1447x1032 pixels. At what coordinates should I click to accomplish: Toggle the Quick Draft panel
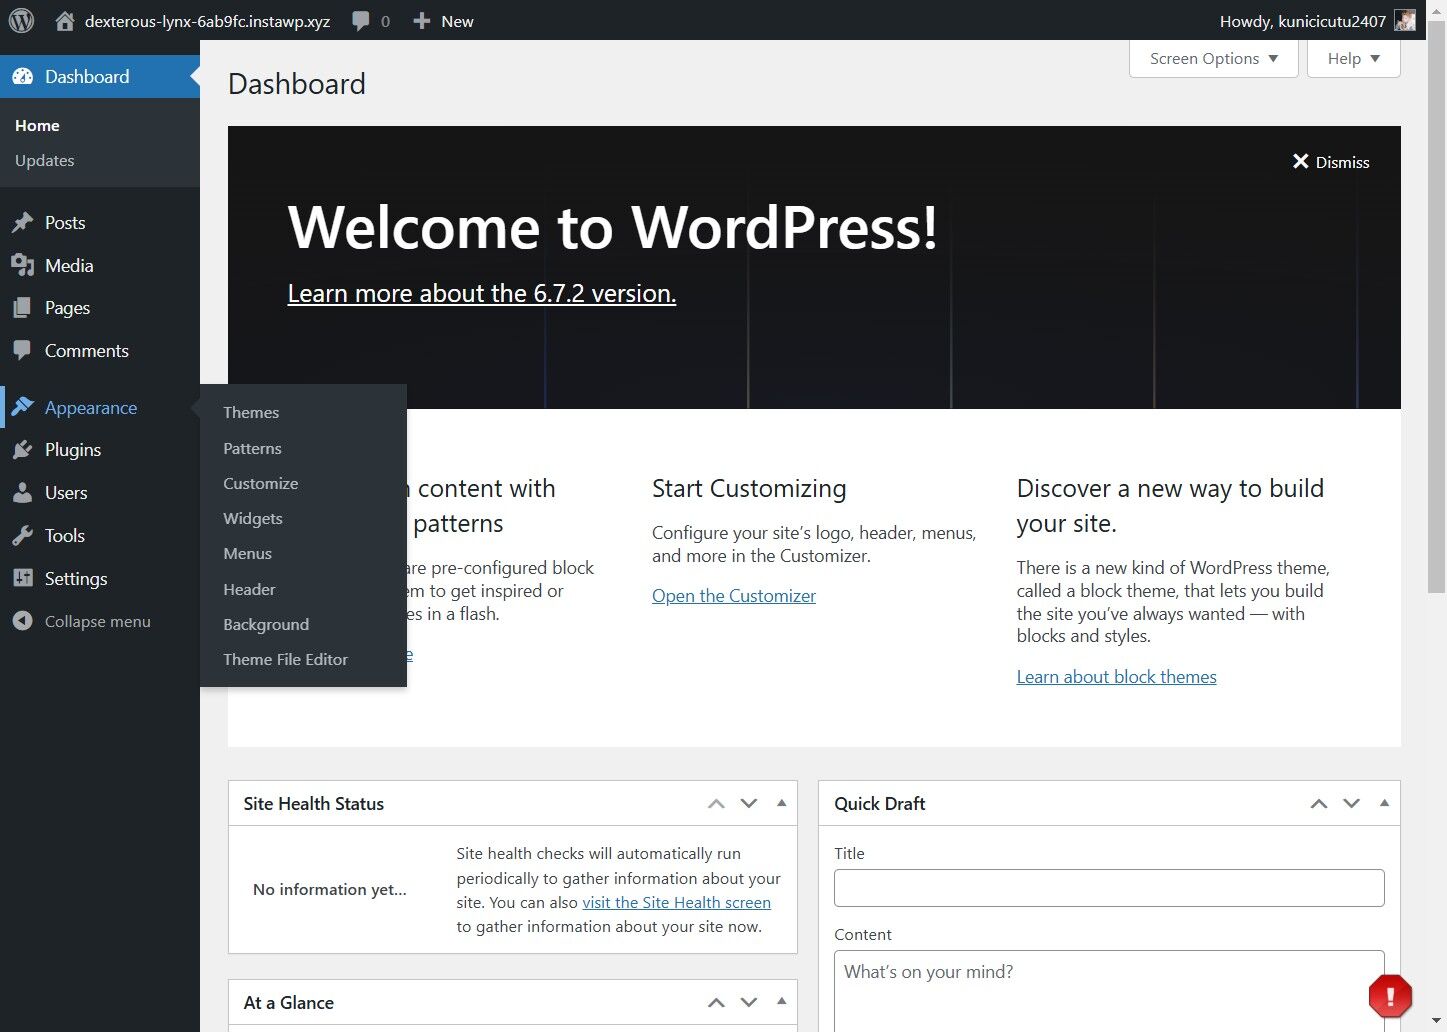[x=1384, y=803]
